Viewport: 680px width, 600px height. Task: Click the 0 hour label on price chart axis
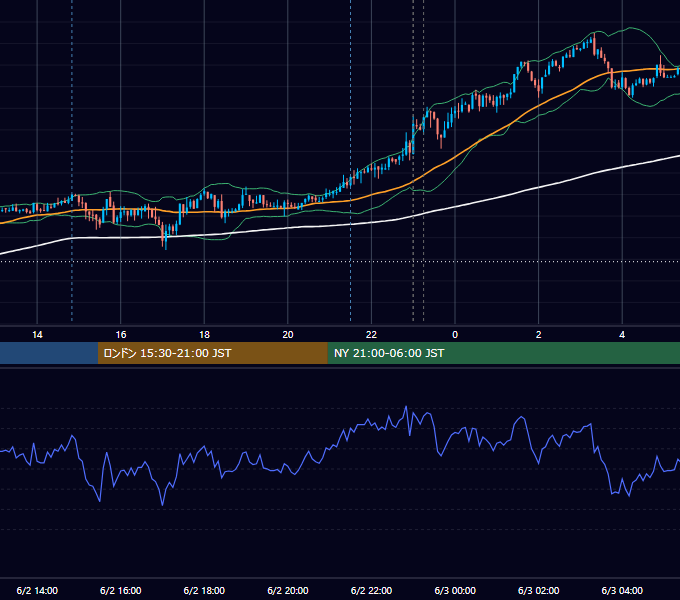pos(455,335)
